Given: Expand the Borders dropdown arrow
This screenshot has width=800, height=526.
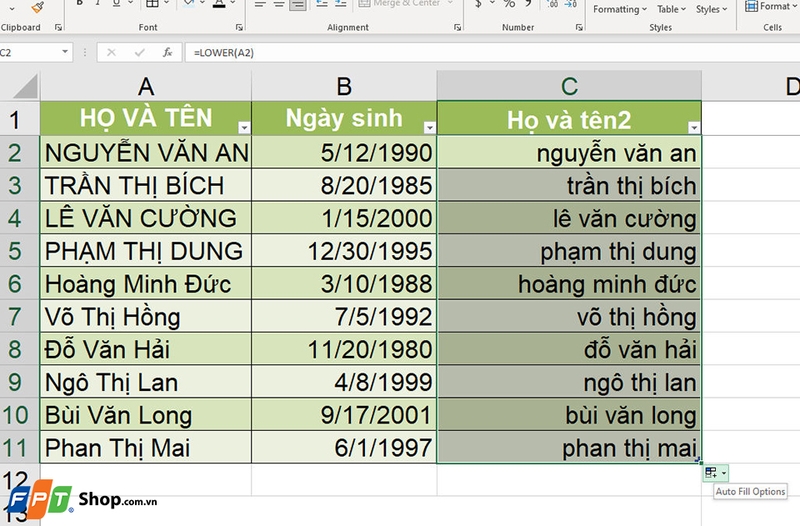Looking at the screenshot, I should [166, 4].
